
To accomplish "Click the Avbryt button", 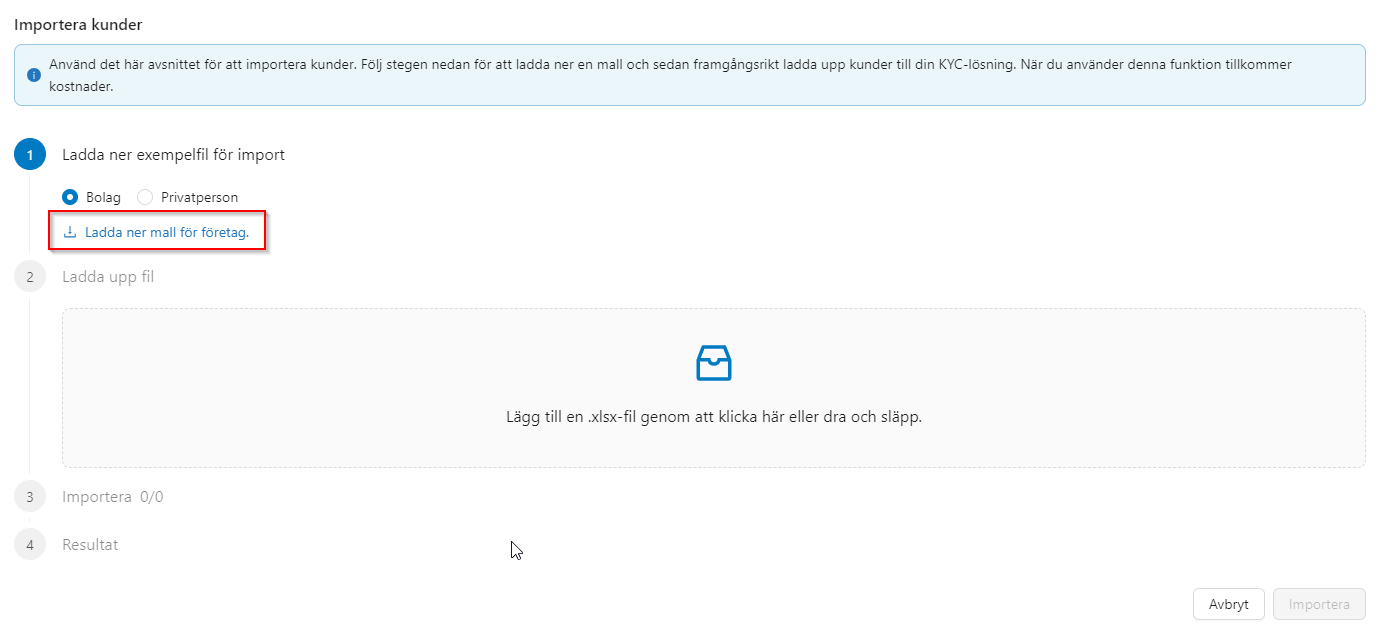I will 1228,604.
